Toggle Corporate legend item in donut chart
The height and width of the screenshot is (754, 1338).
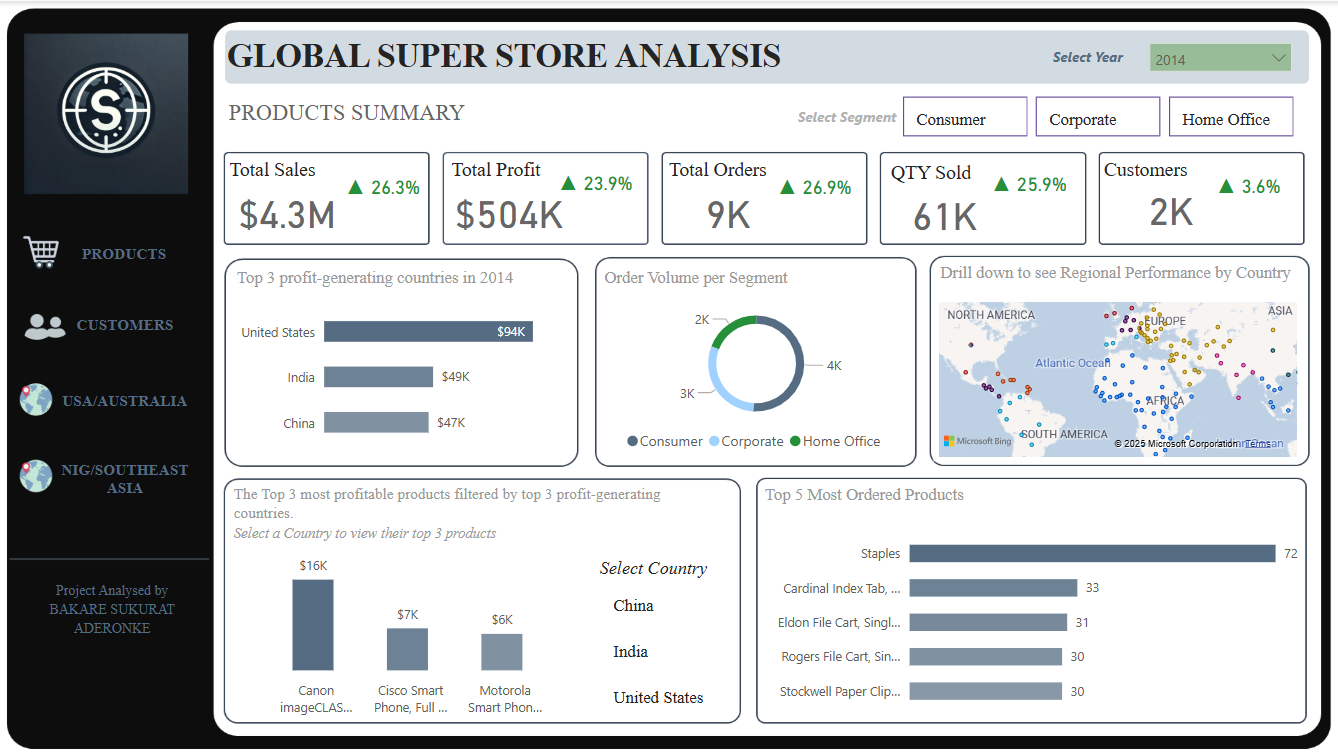[746, 441]
